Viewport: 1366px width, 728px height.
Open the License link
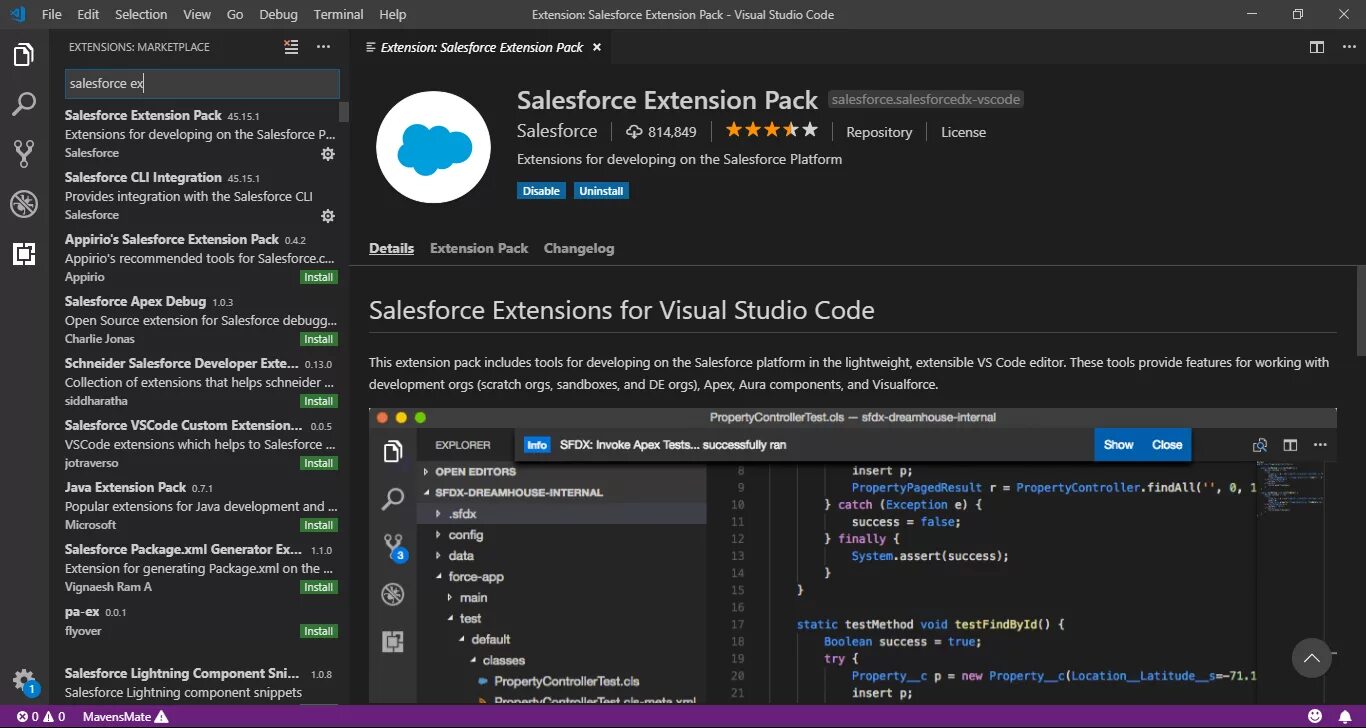click(963, 132)
